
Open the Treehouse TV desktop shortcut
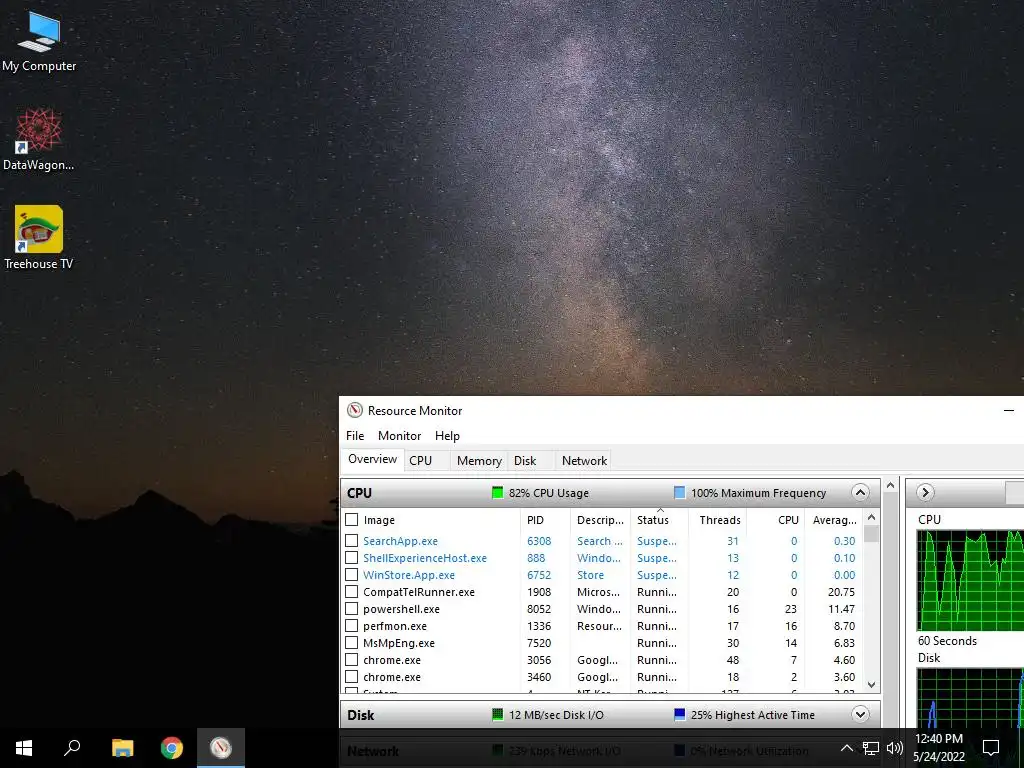39,238
